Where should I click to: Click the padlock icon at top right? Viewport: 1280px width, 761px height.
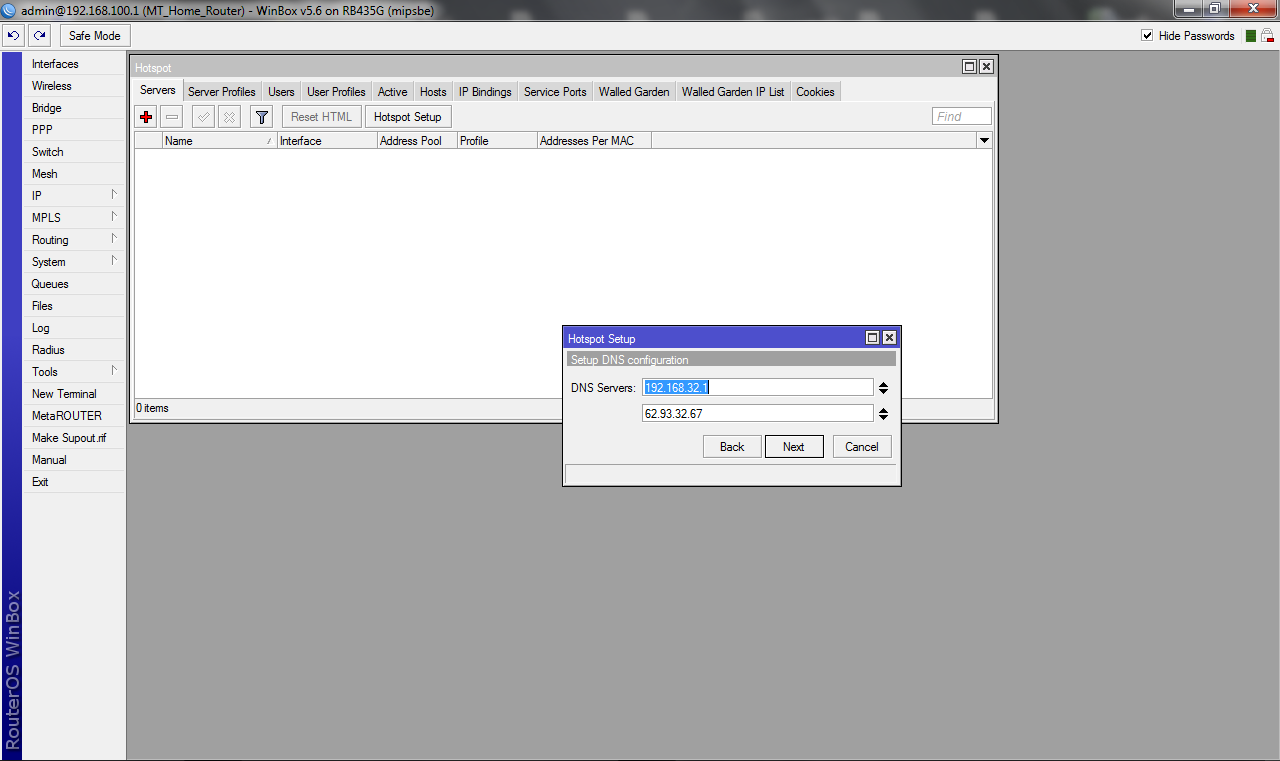1267,36
